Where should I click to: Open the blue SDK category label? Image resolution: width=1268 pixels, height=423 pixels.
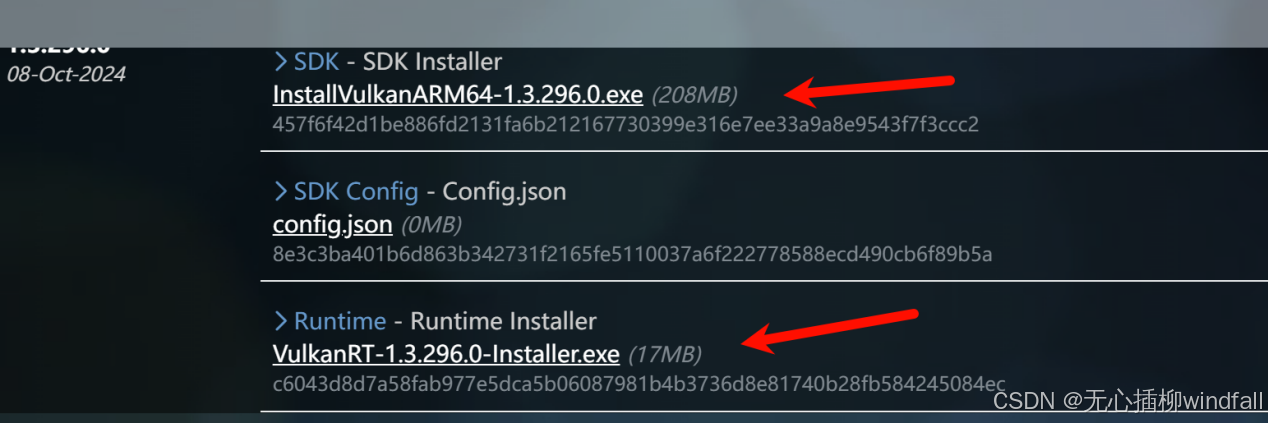point(317,62)
